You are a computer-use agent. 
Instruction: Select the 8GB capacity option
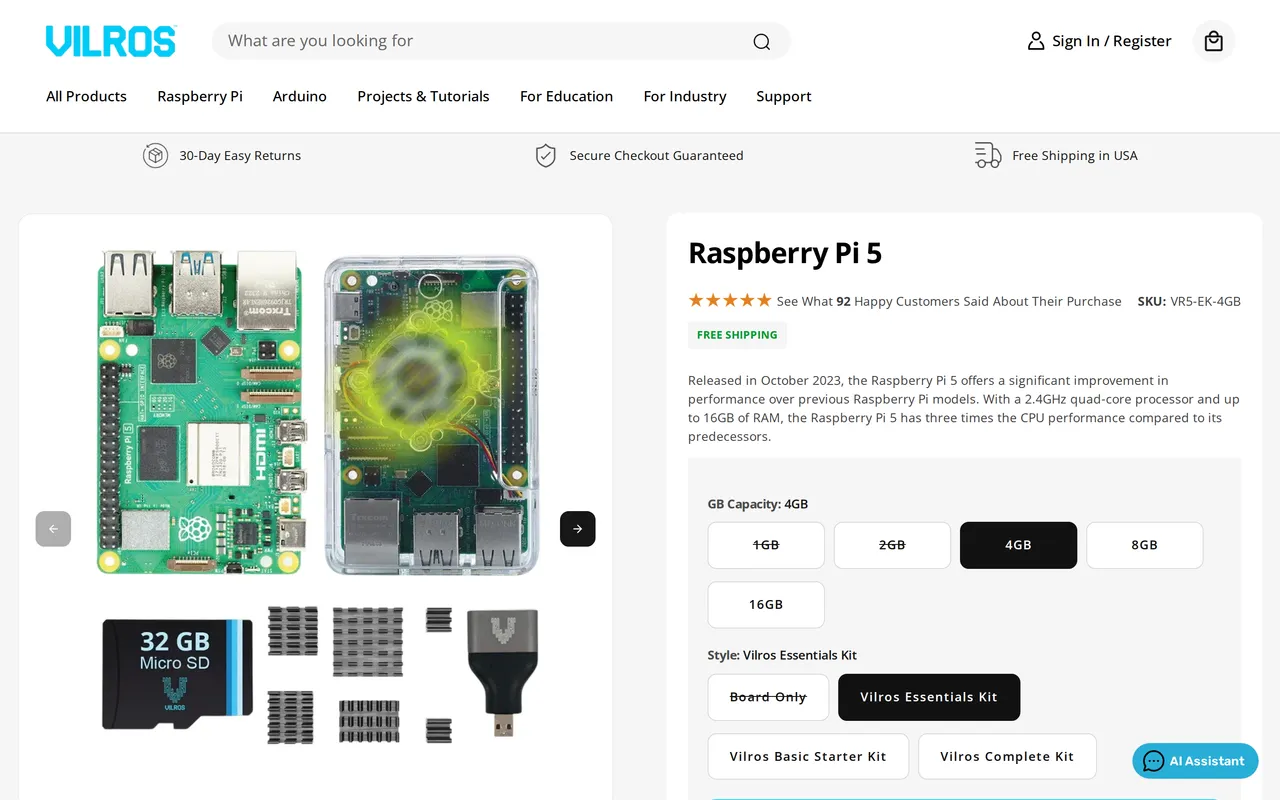[x=1144, y=545]
